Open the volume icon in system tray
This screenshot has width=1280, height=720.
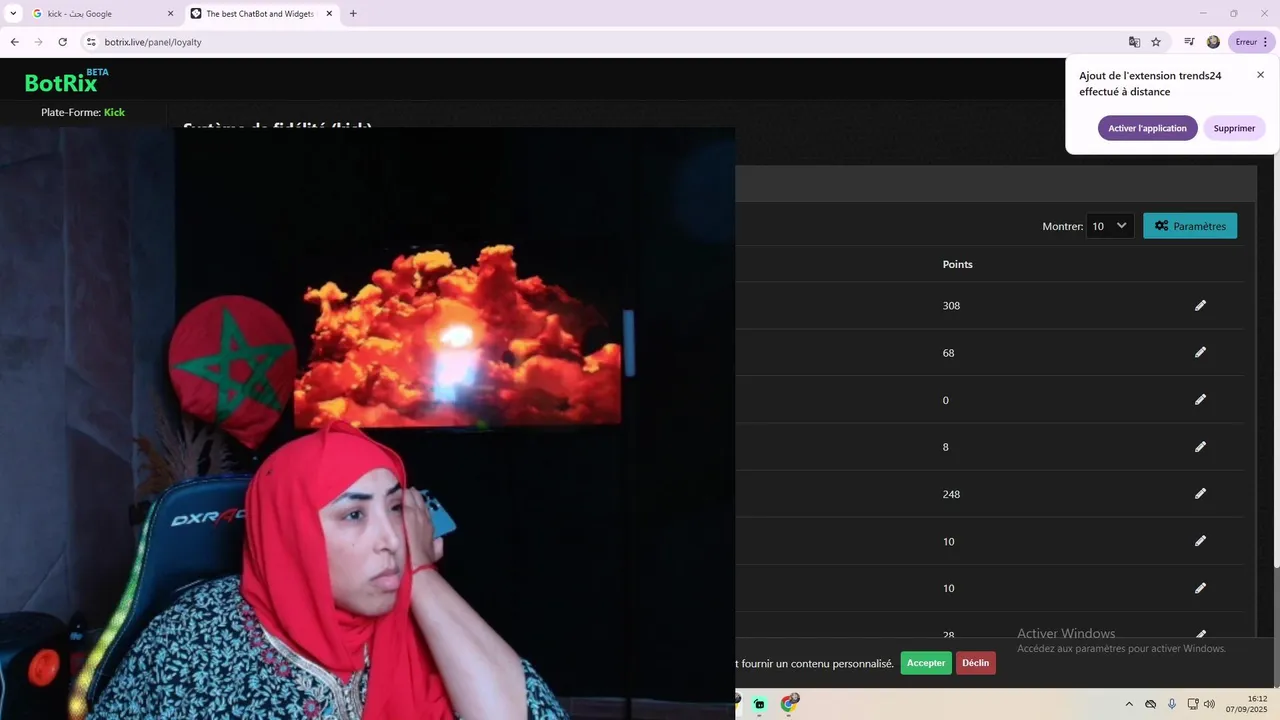[1209, 704]
